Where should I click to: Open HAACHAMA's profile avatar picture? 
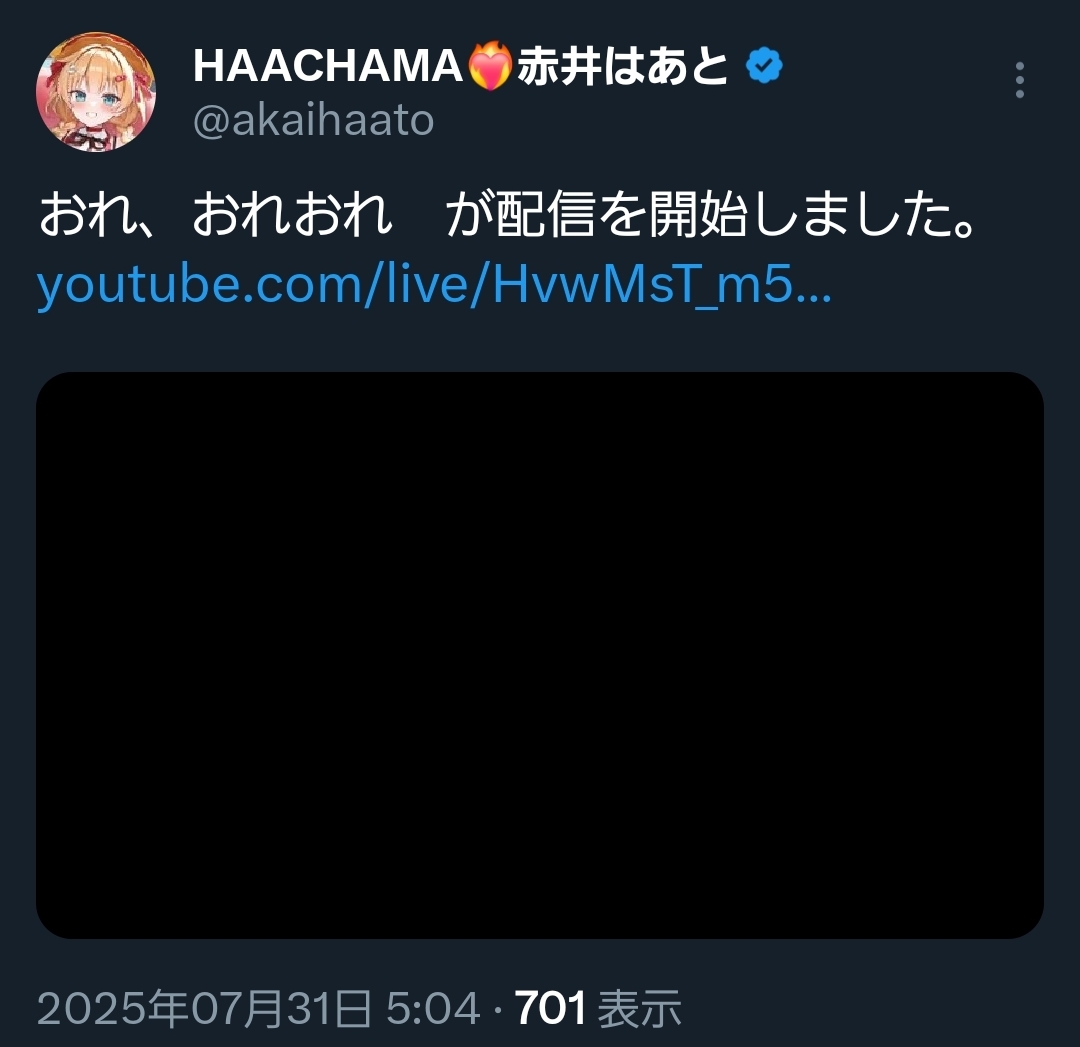pyautogui.click(x=96, y=92)
